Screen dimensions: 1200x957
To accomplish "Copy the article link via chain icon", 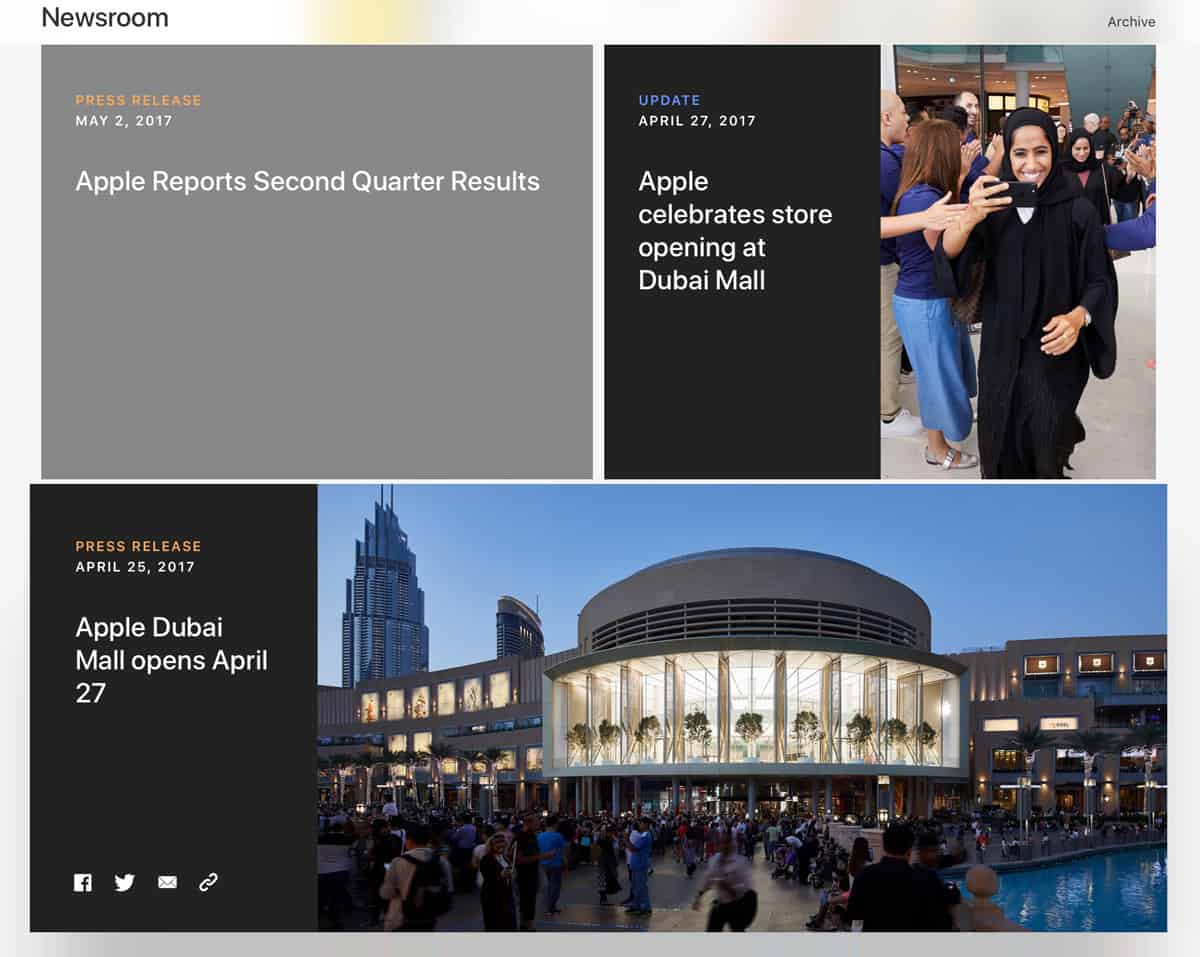I will click(x=209, y=882).
